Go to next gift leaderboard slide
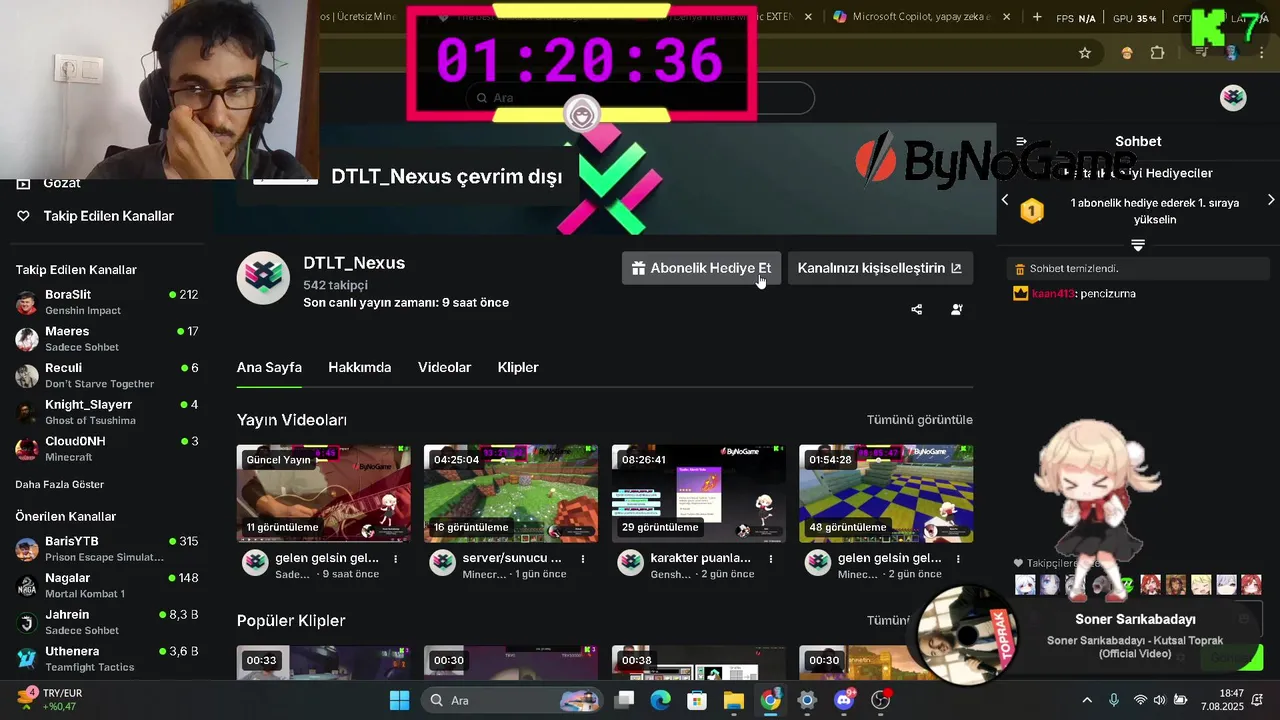1280x720 pixels. 1271,200
